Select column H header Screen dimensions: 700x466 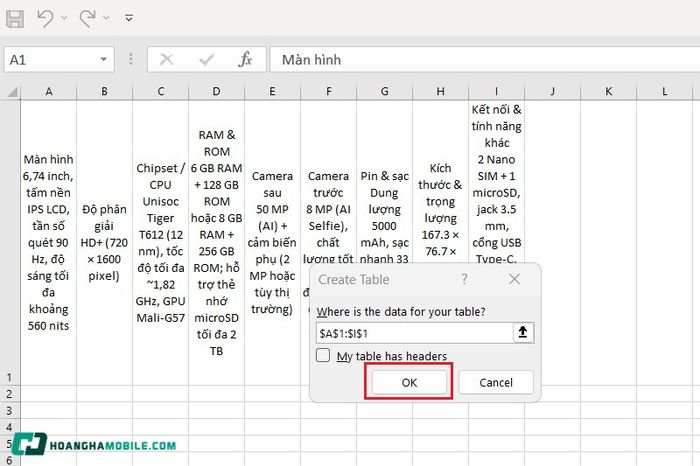(x=441, y=92)
